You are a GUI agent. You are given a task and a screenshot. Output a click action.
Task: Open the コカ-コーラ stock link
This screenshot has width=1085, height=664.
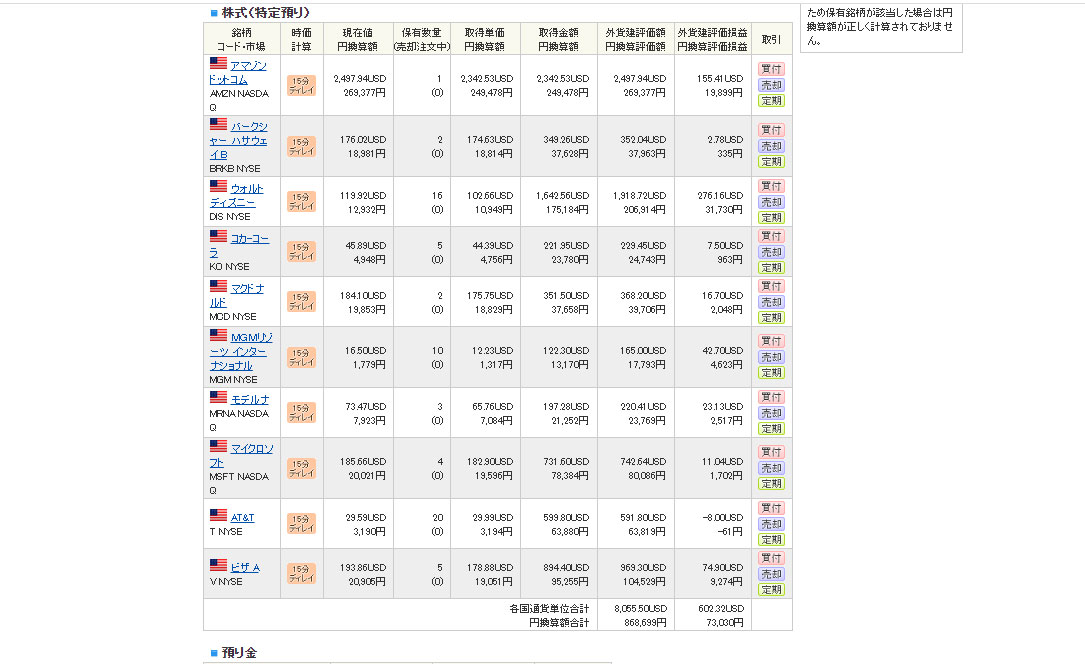point(239,246)
